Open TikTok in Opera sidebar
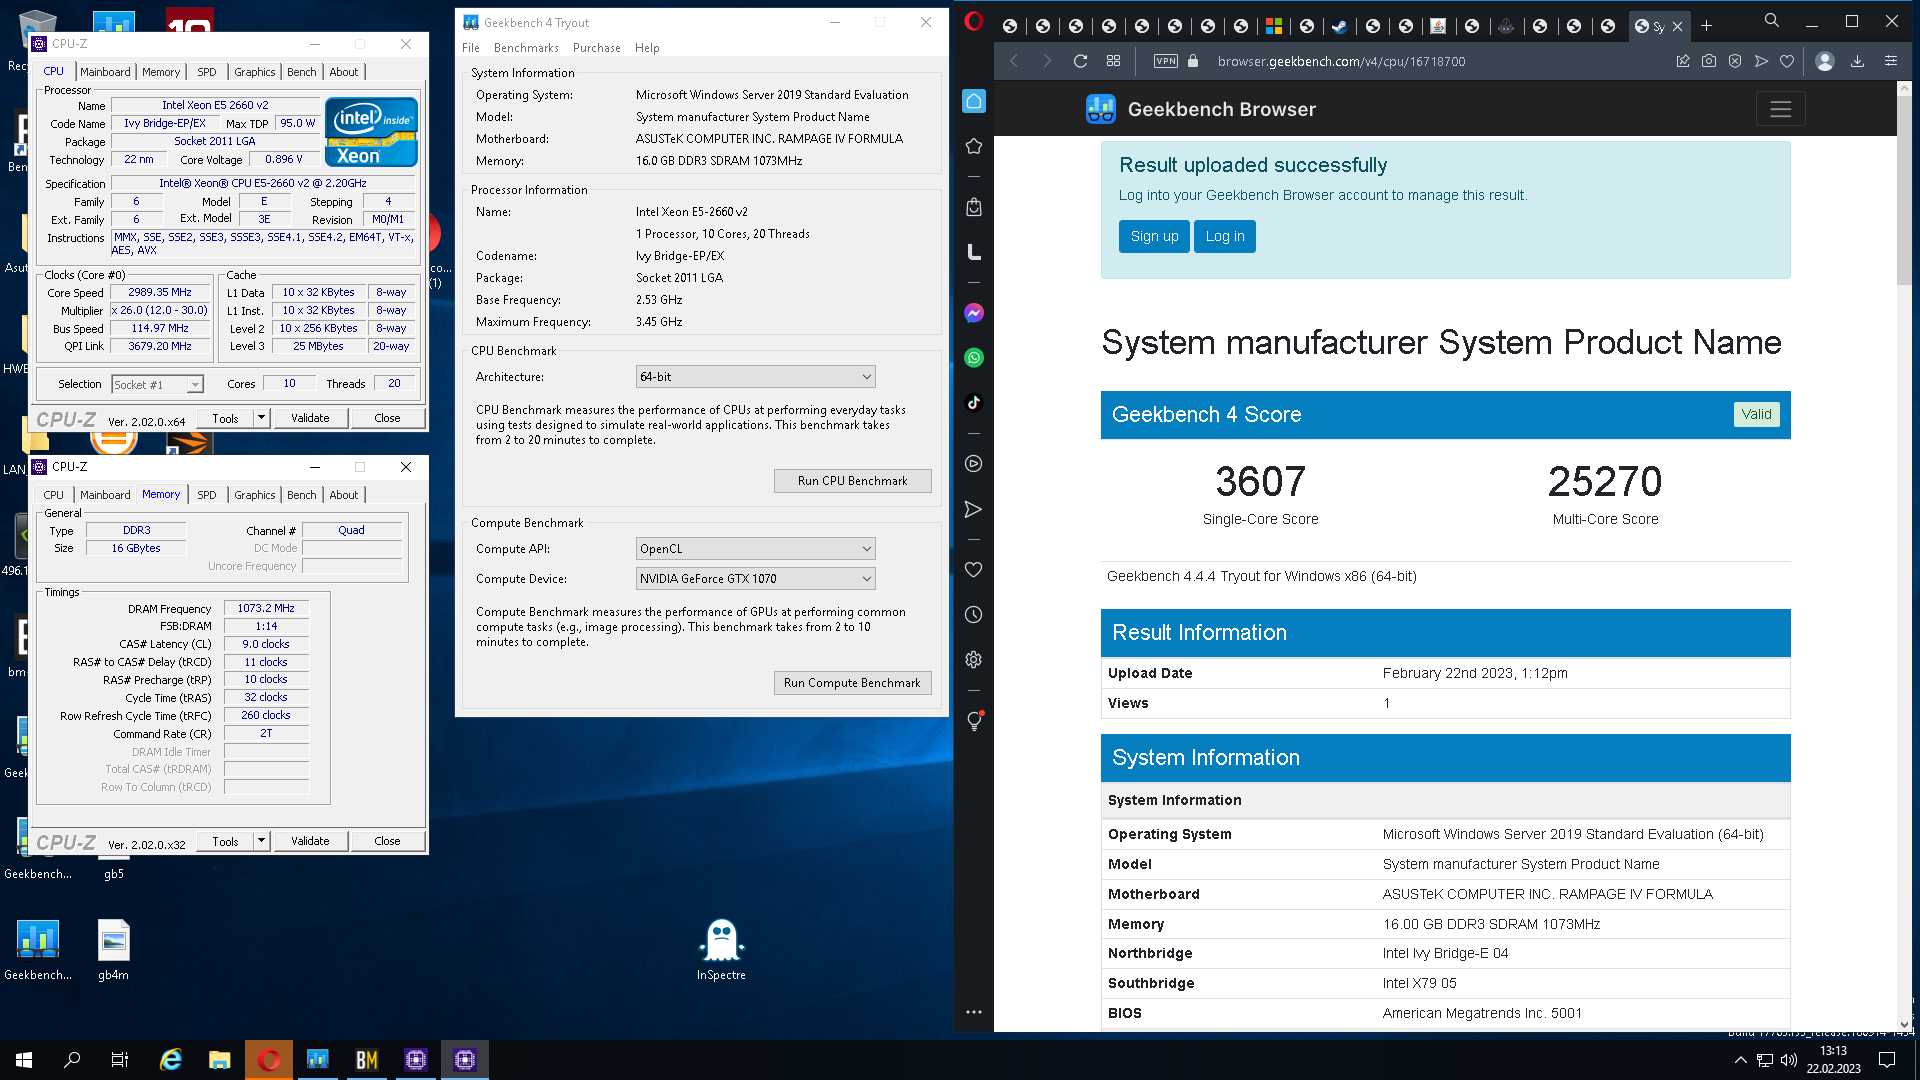This screenshot has height=1080, width=1920. click(x=974, y=403)
